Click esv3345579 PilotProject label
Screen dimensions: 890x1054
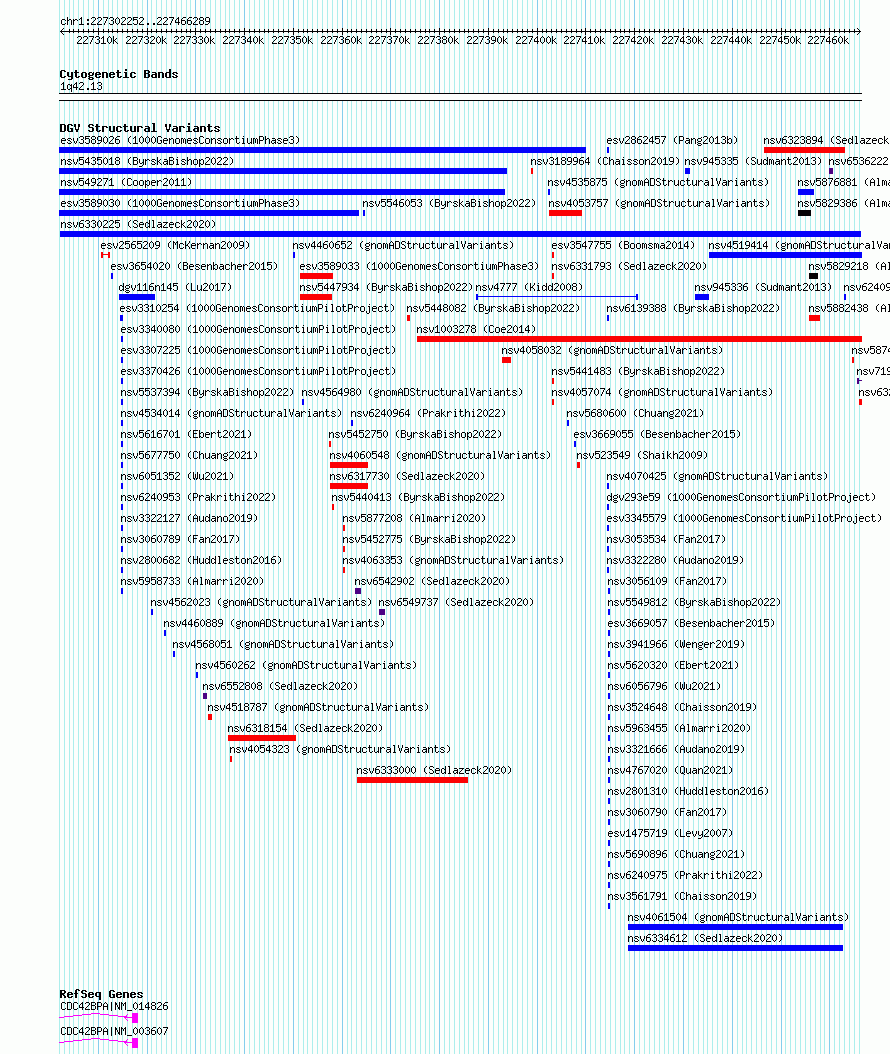pyautogui.click(x=744, y=518)
